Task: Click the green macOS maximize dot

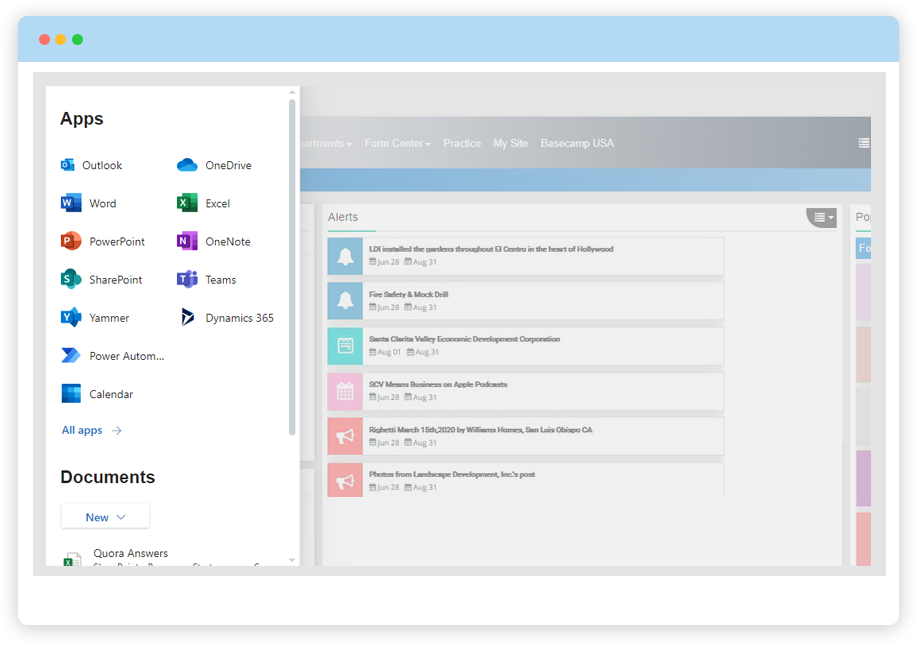Action: click(77, 39)
